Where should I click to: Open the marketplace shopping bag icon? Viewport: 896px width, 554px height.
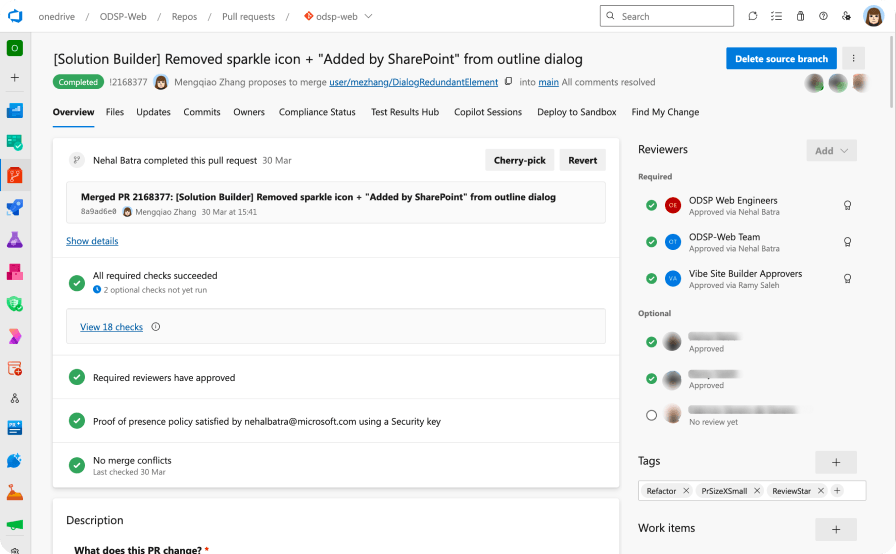(x=800, y=16)
